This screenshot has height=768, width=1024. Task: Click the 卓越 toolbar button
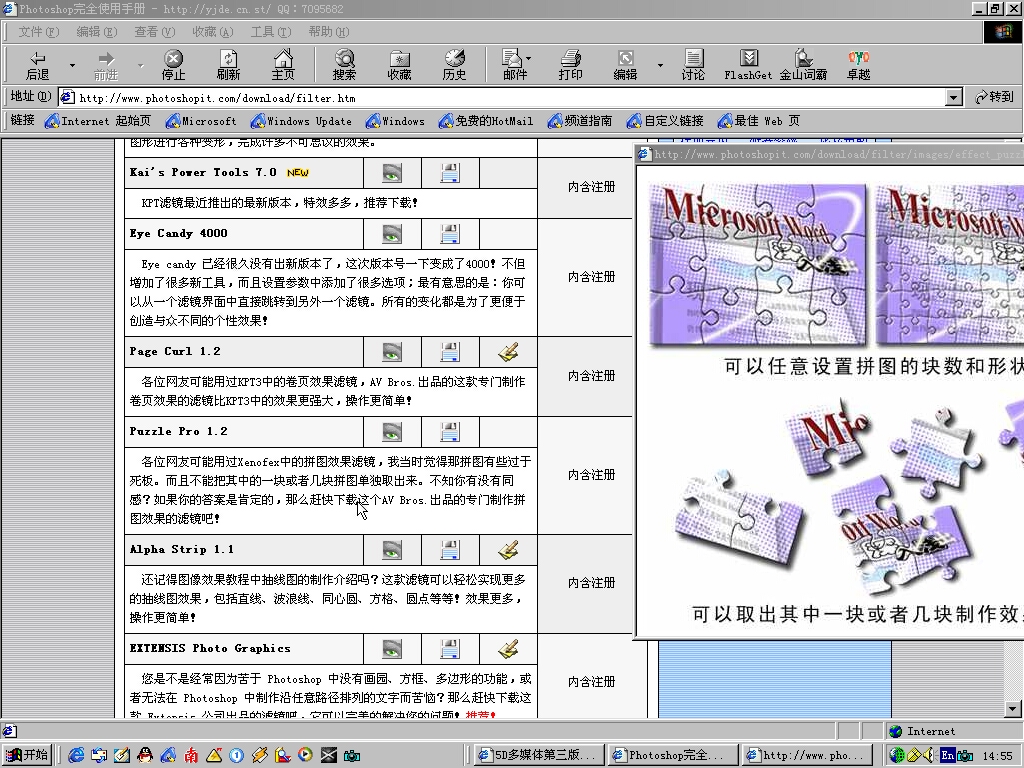click(858, 65)
